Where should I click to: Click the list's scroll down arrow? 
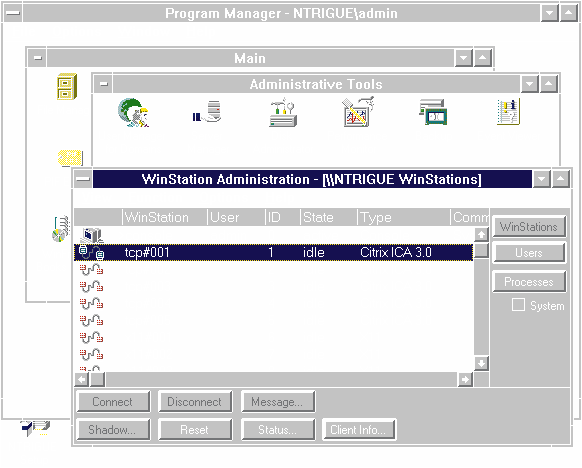pyautogui.click(x=481, y=363)
